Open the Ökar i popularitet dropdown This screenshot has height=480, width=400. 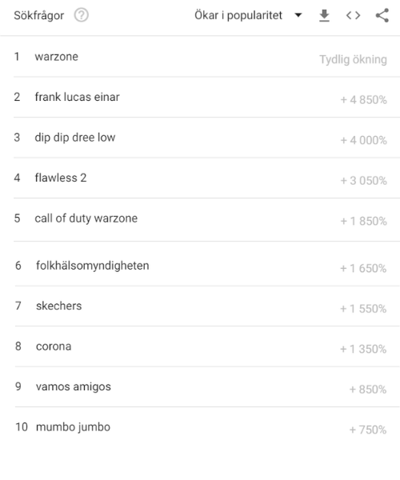248,15
